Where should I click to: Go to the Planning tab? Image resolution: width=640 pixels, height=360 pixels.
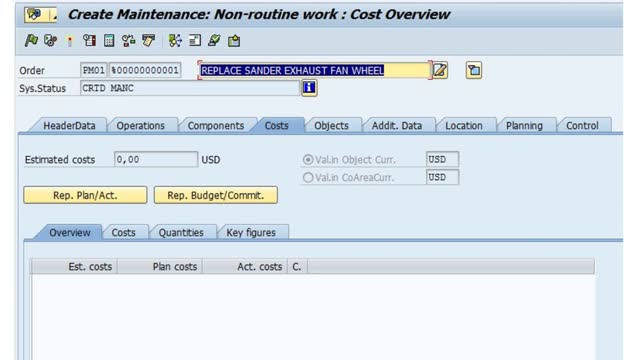point(524,126)
